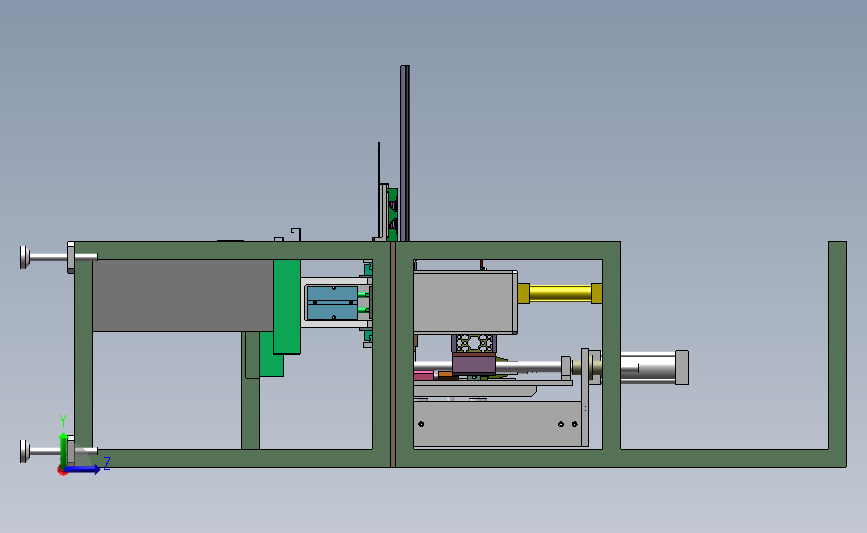Image resolution: width=867 pixels, height=533 pixels.
Task: Select the far right green frame post
Action: pos(837,346)
